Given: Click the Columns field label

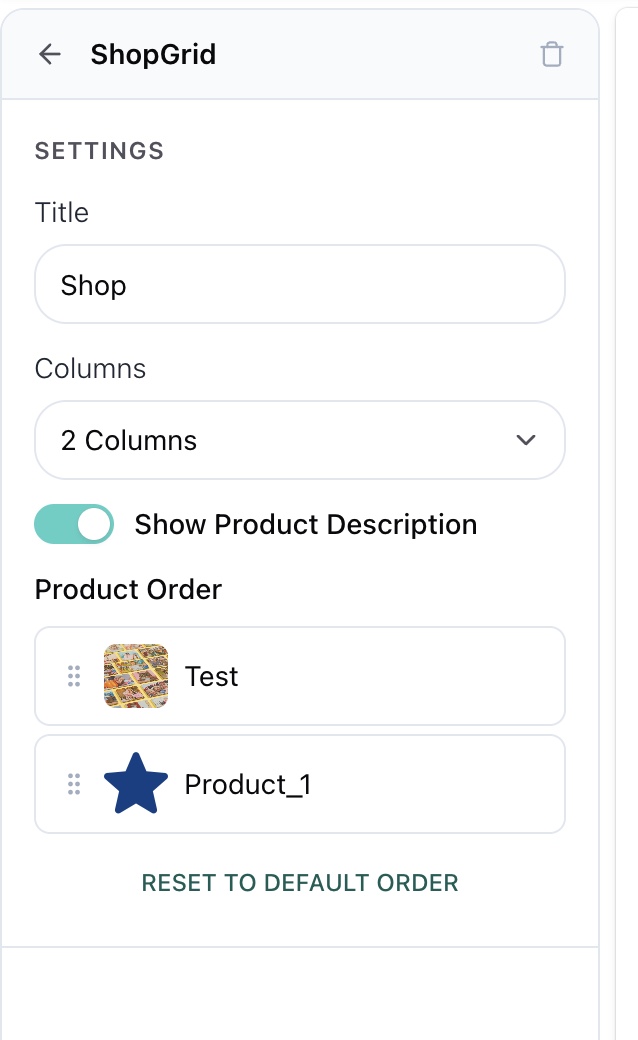Looking at the screenshot, I should click(90, 369).
